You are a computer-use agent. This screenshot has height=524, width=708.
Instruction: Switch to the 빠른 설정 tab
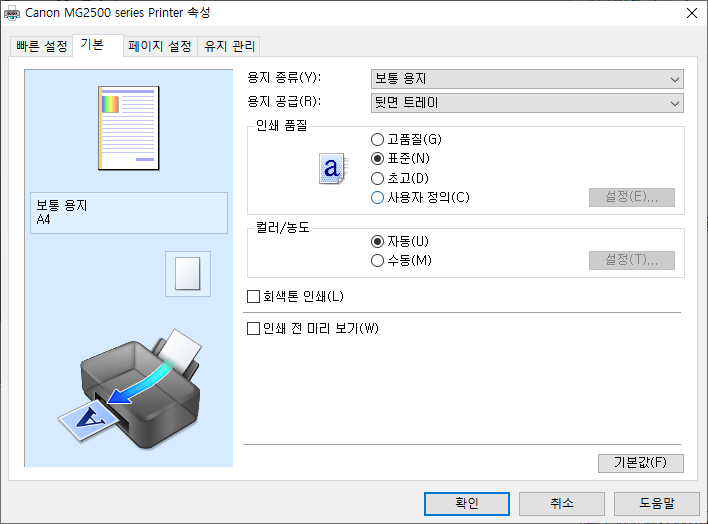coord(41,46)
